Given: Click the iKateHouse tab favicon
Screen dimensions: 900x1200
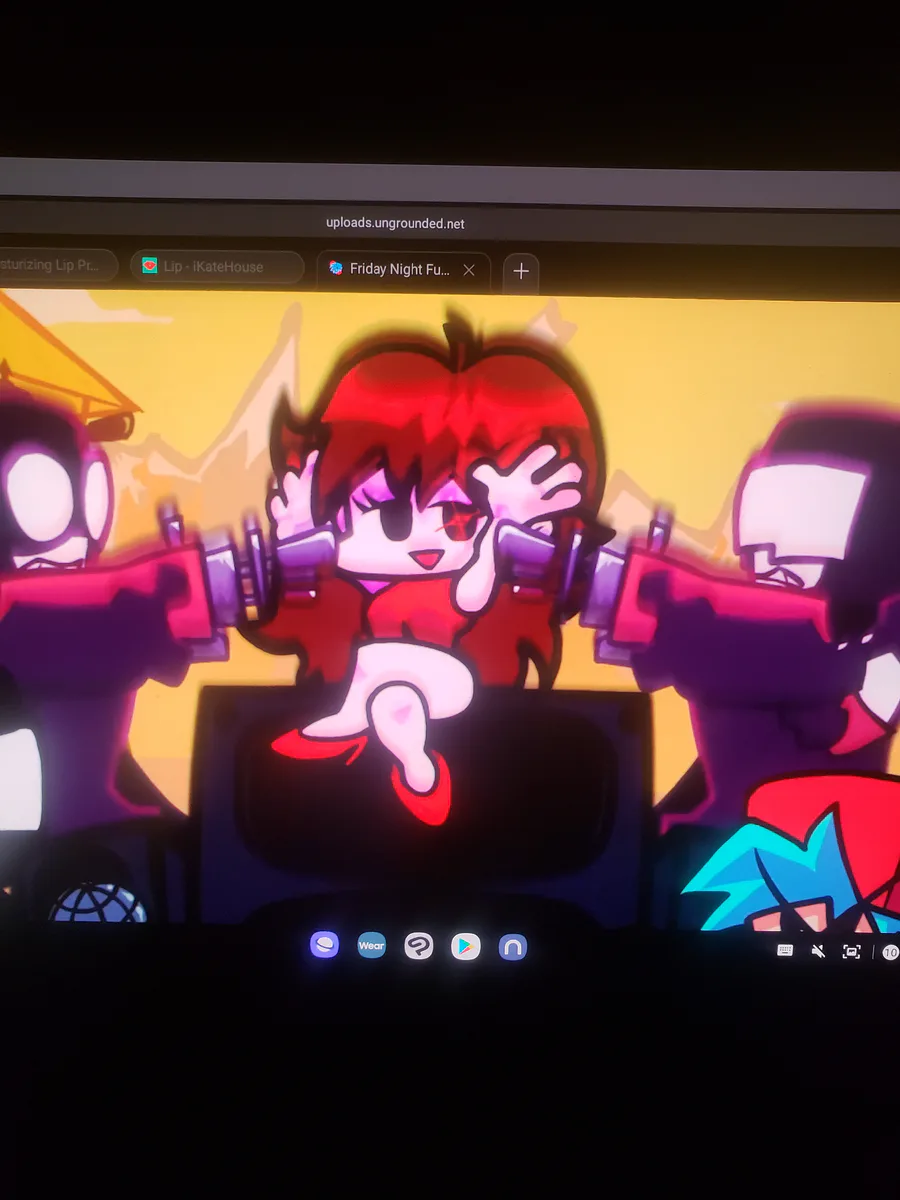Looking at the screenshot, I should coord(150,266).
